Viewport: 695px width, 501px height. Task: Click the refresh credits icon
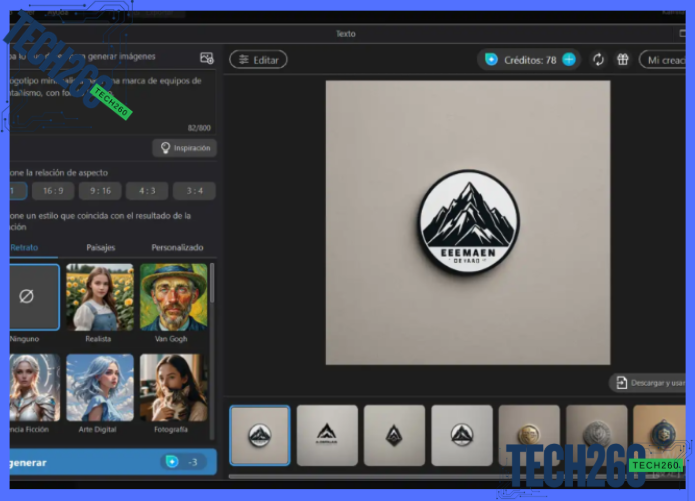(x=598, y=60)
